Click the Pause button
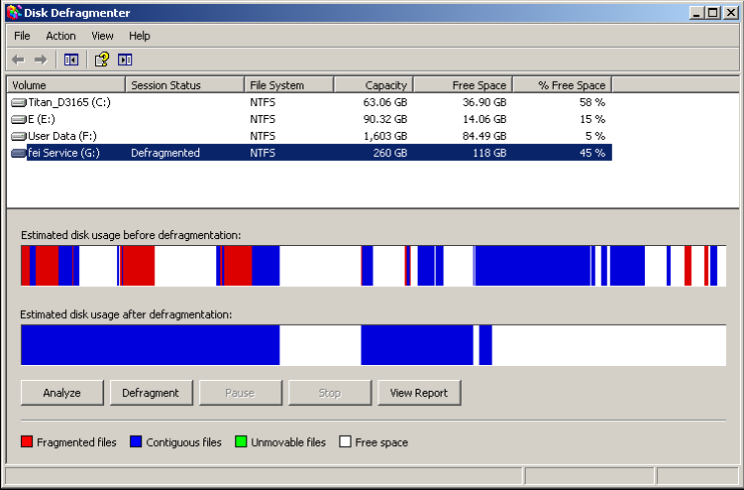 (241, 393)
